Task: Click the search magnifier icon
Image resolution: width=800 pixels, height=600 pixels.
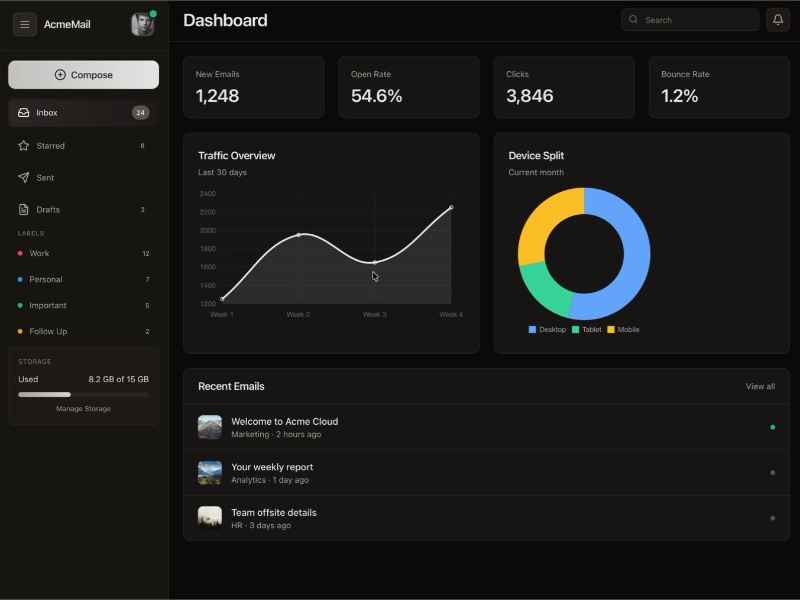Action: [633, 19]
